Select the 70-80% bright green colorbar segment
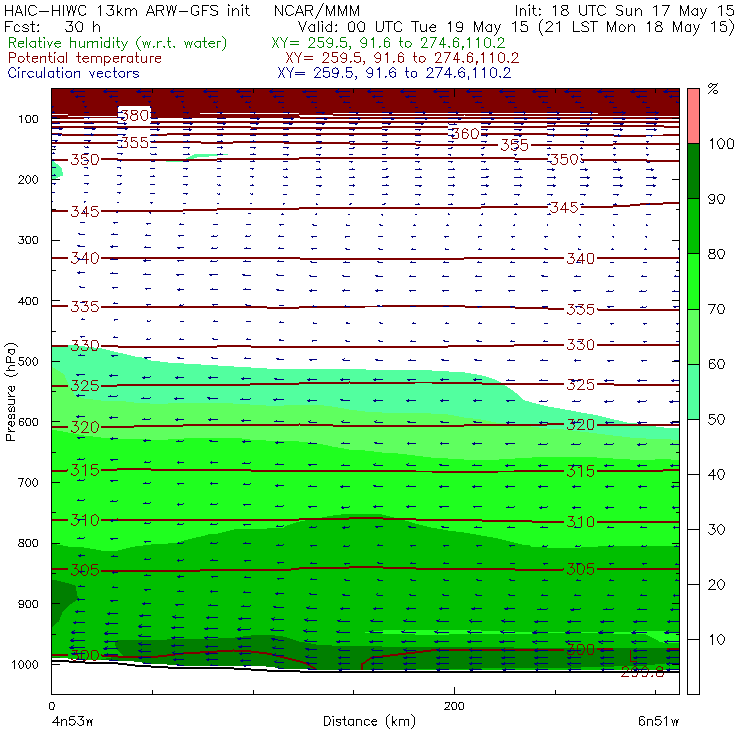 pos(693,281)
